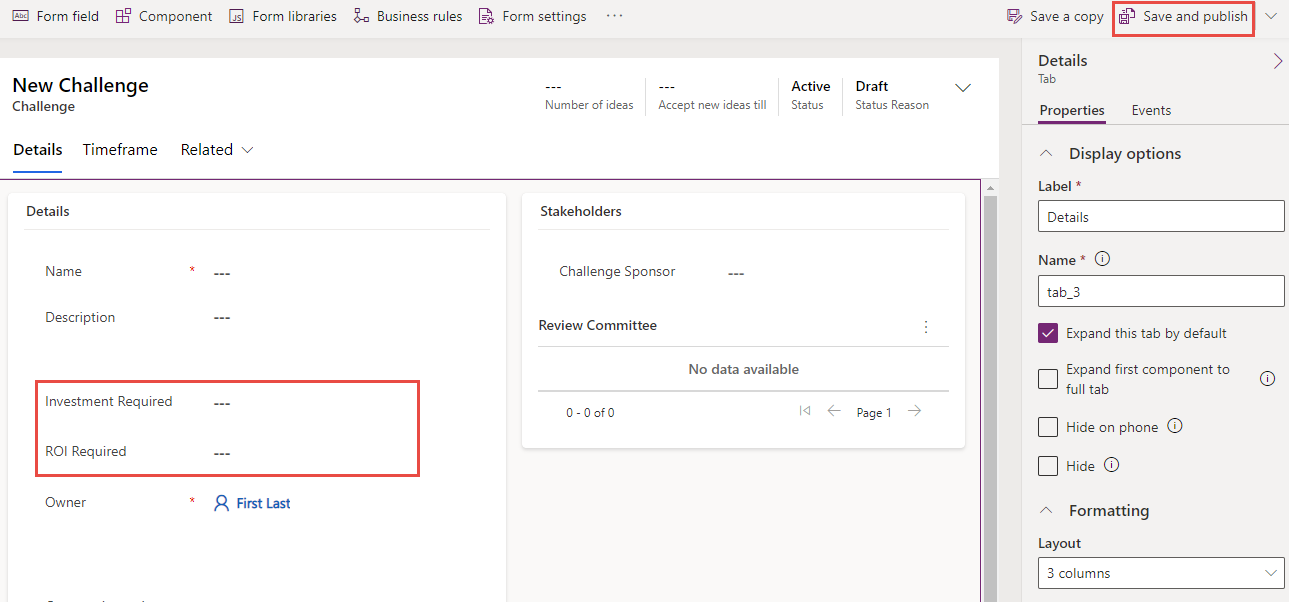Image resolution: width=1289 pixels, height=602 pixels.
Task: Click Save and publish button
Action: [1184, 17]
